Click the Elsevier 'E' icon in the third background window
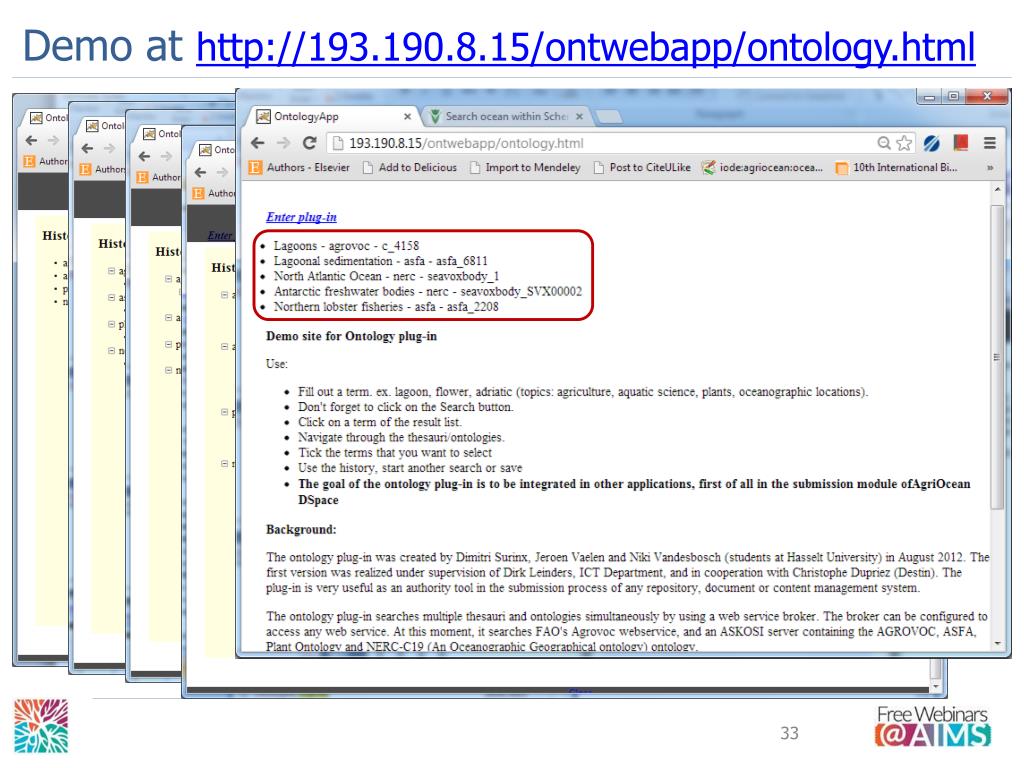 [142, 177]
